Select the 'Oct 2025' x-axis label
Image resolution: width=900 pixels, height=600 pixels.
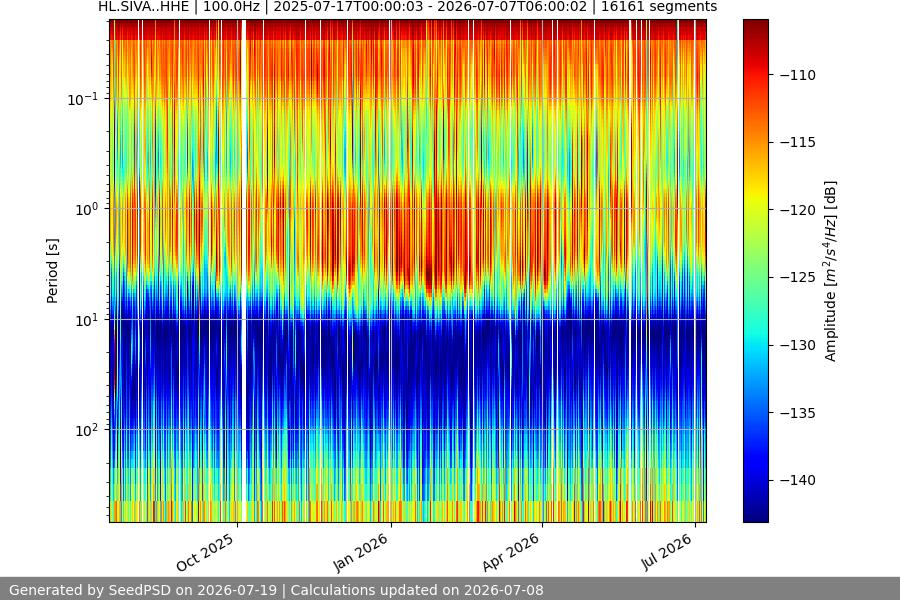205,552
